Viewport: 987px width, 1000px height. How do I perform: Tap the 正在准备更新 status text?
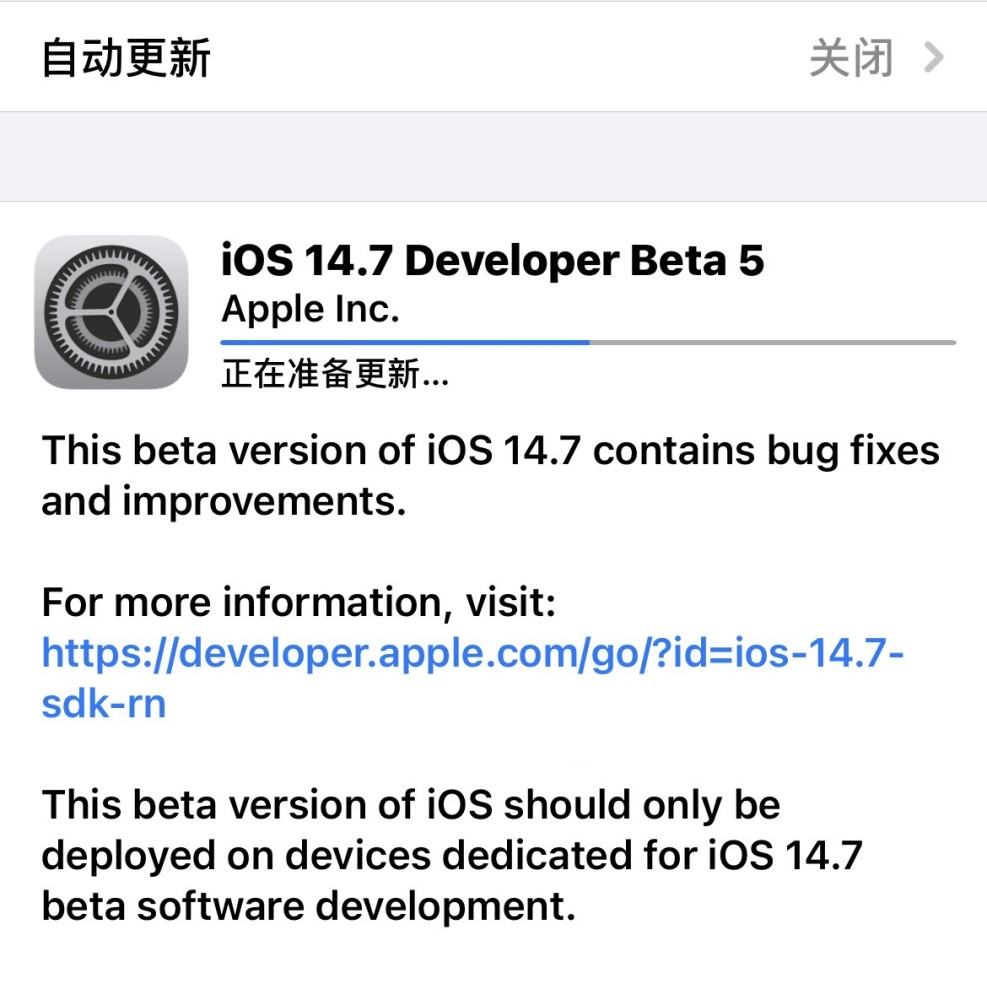pos(335,373)
